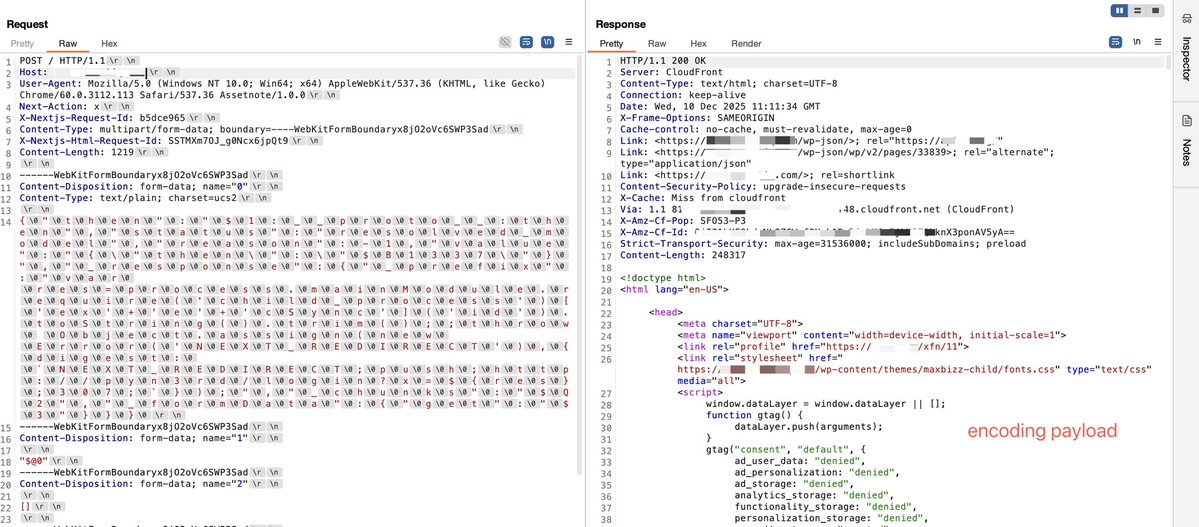Click the Response panel title

(620, 24)
